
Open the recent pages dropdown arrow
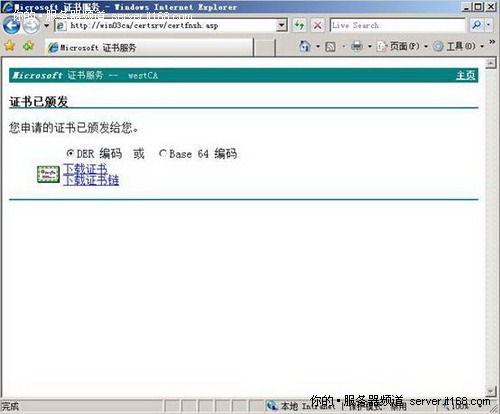tap(47, 26)
